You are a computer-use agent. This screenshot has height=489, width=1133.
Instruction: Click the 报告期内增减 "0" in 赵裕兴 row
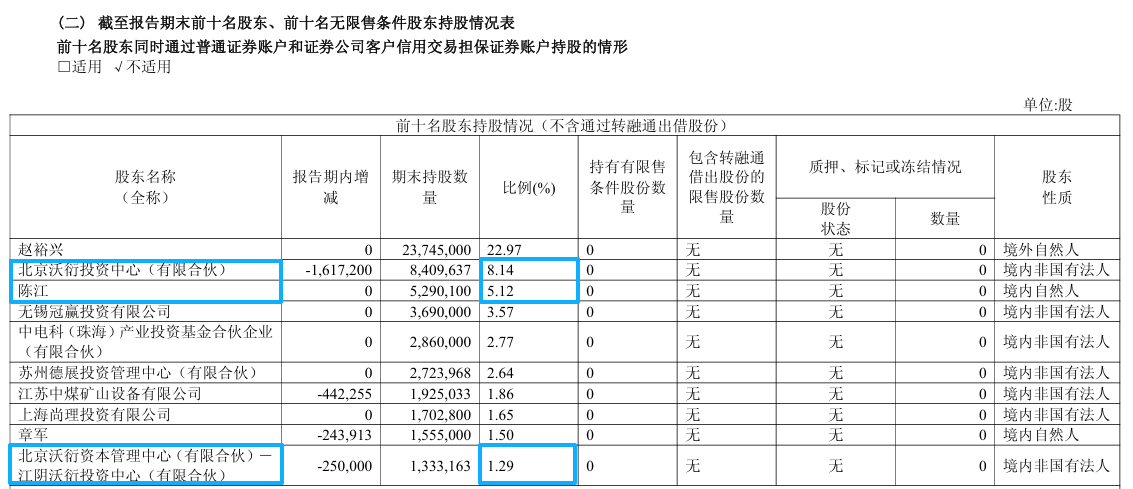click(368, 250)
